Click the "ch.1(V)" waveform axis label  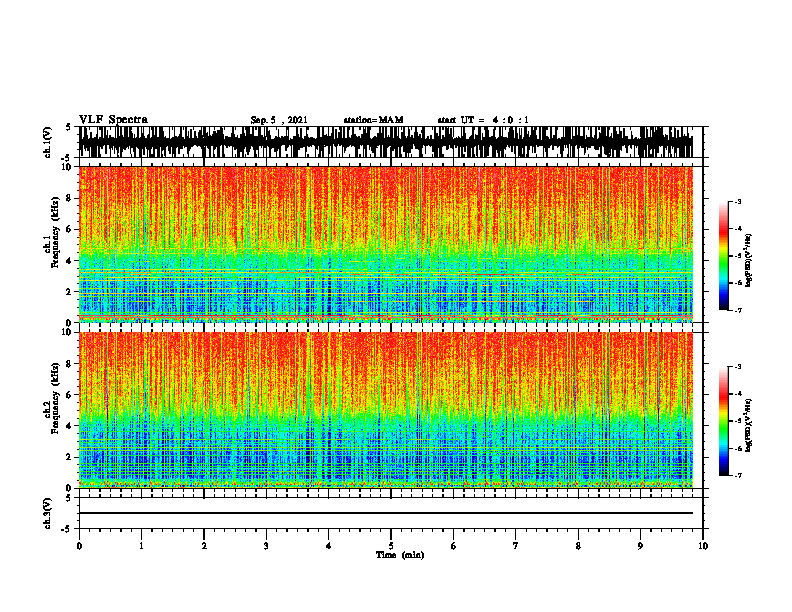coord(48,142)
